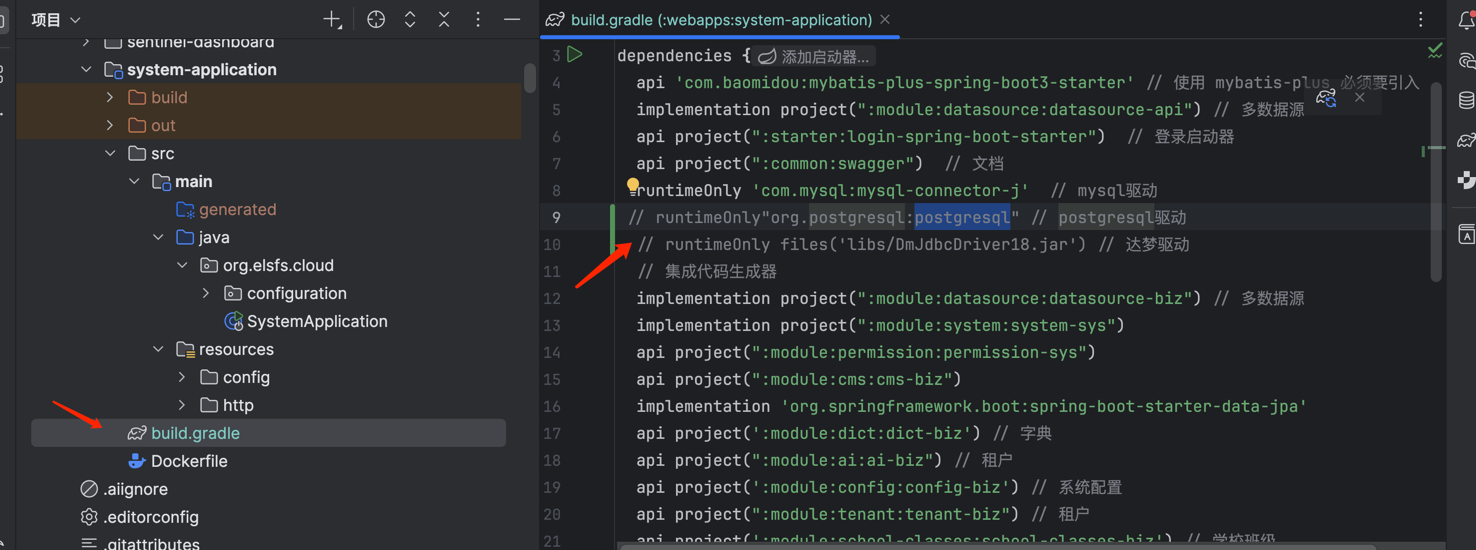Click the Gradle sync changes icon
The image size is (1476, 550).
tap(1326, 98)
